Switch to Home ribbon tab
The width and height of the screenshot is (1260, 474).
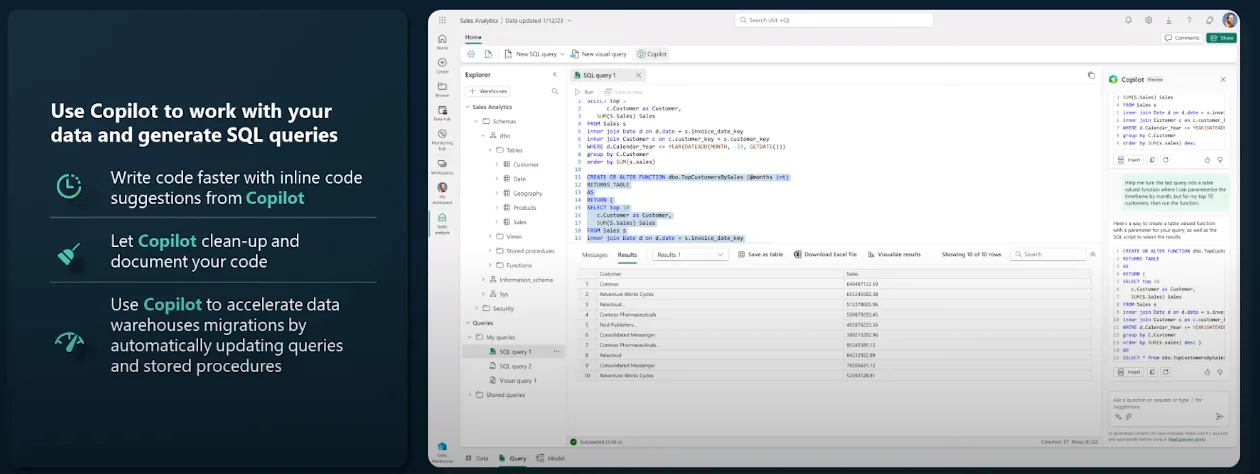(473, 37)
